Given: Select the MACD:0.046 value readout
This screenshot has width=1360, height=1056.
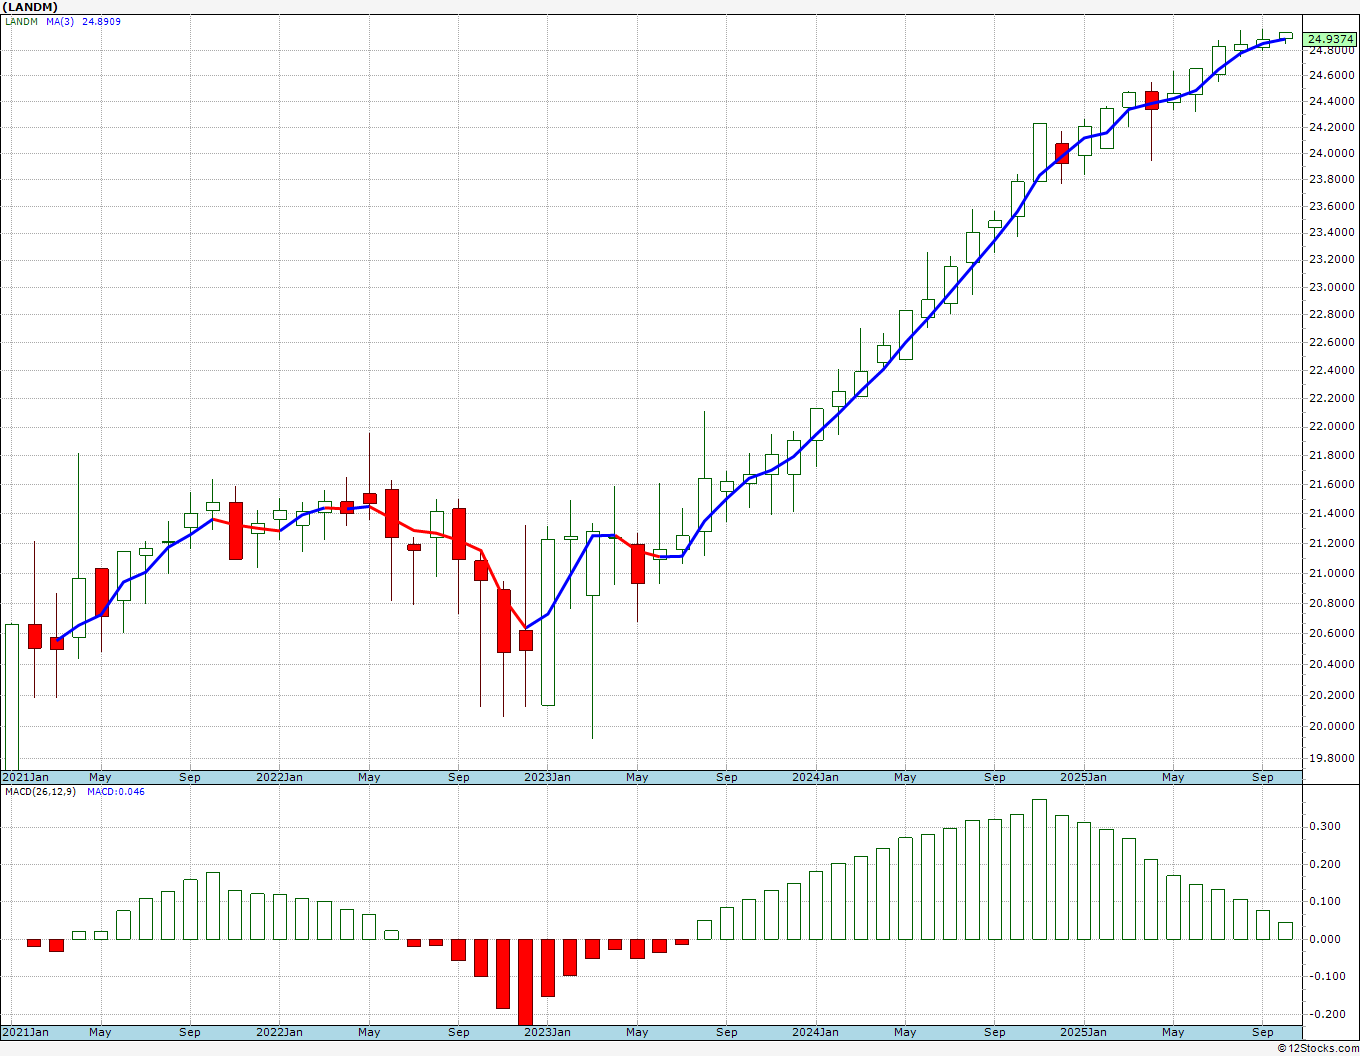Looking at the screenshot, I should point(116,792).
